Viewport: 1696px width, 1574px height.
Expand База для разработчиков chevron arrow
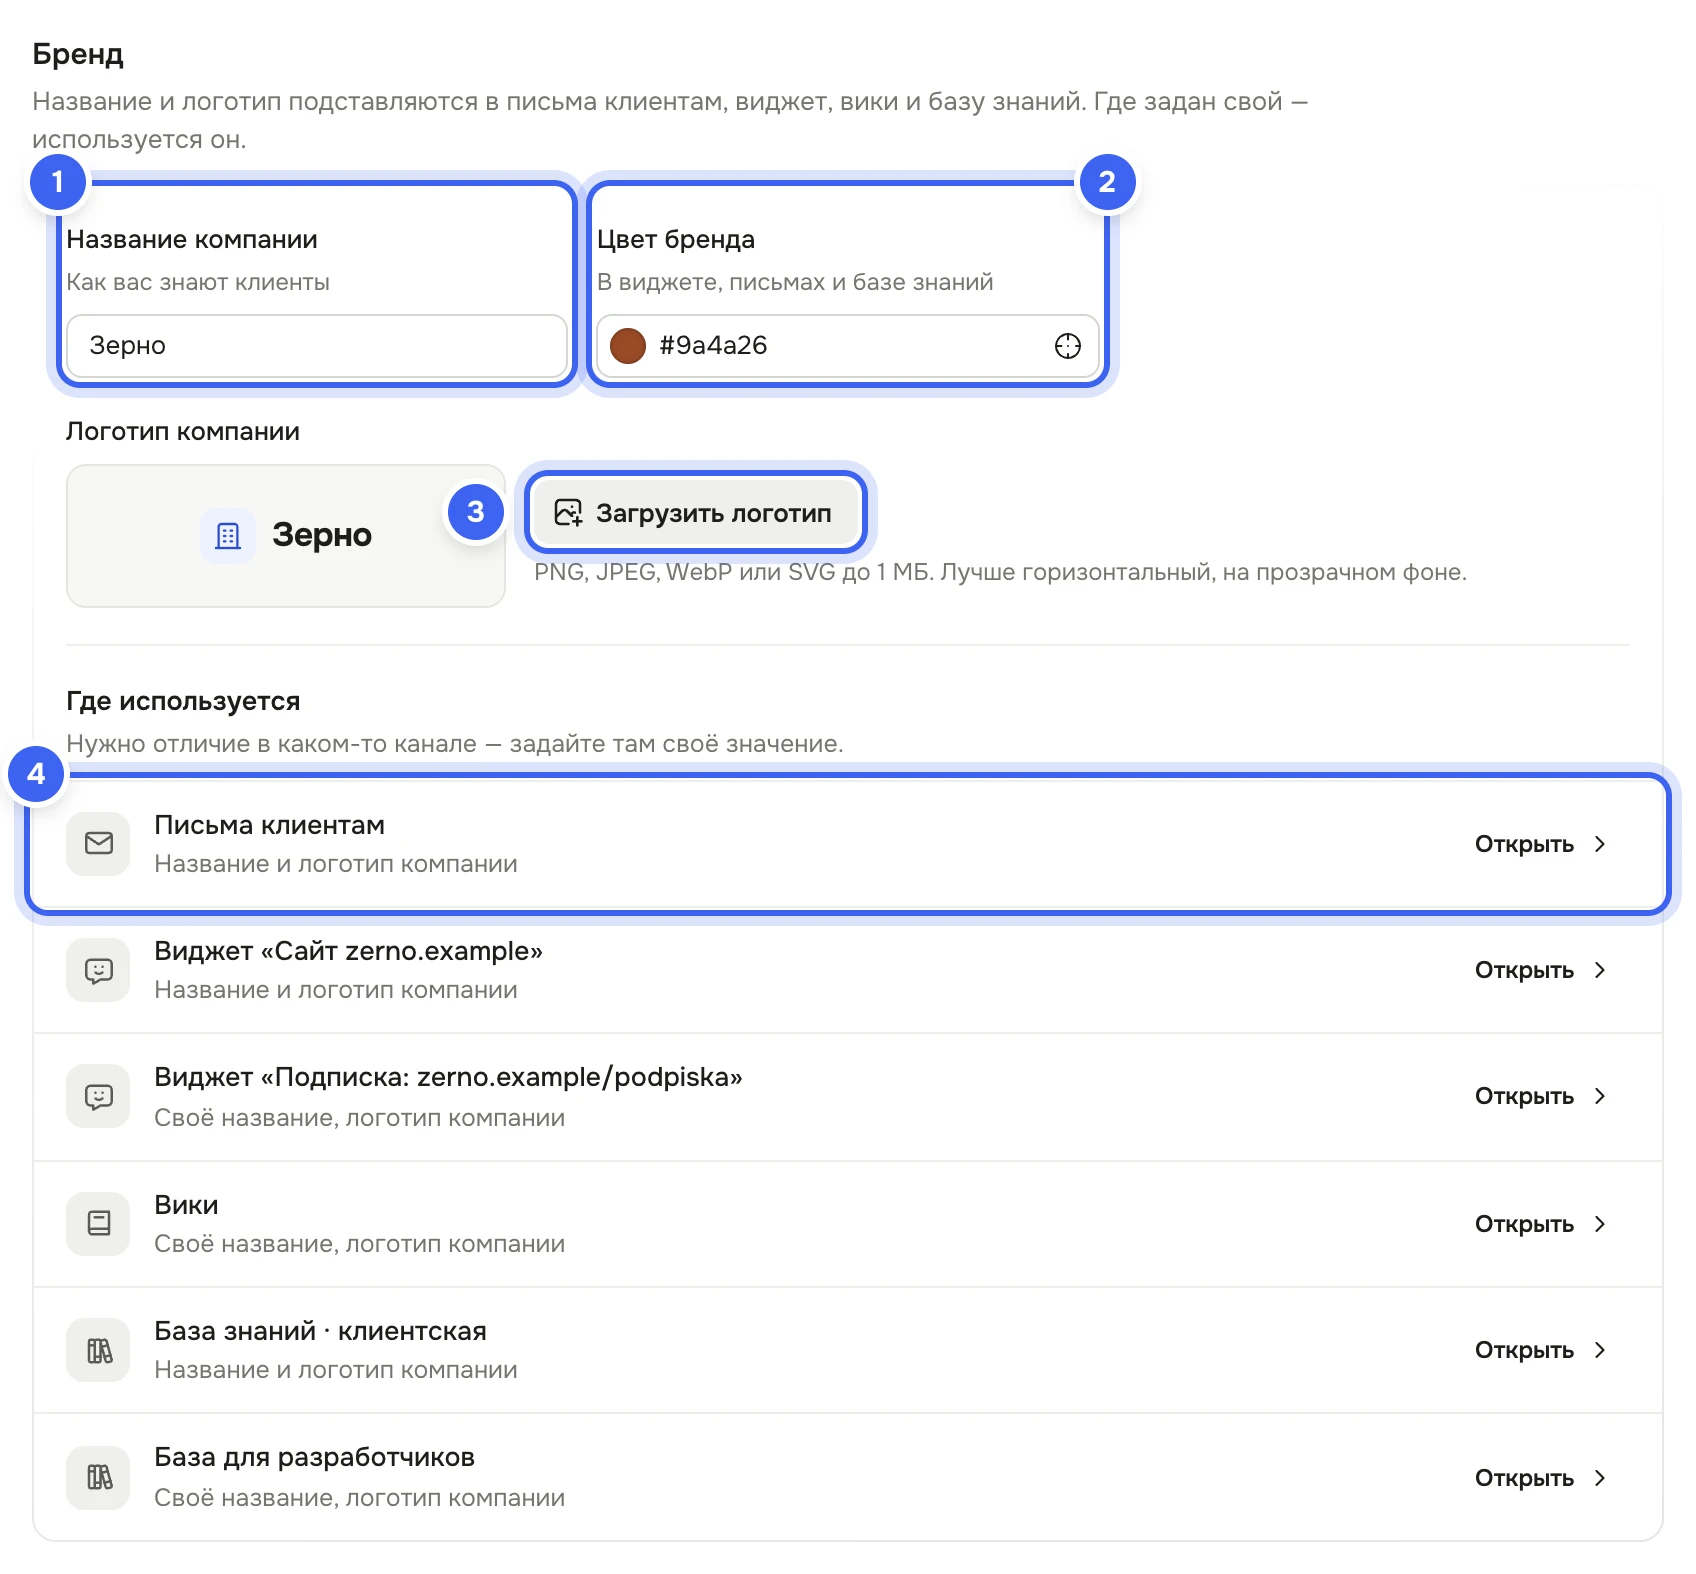point(1600,1478)
